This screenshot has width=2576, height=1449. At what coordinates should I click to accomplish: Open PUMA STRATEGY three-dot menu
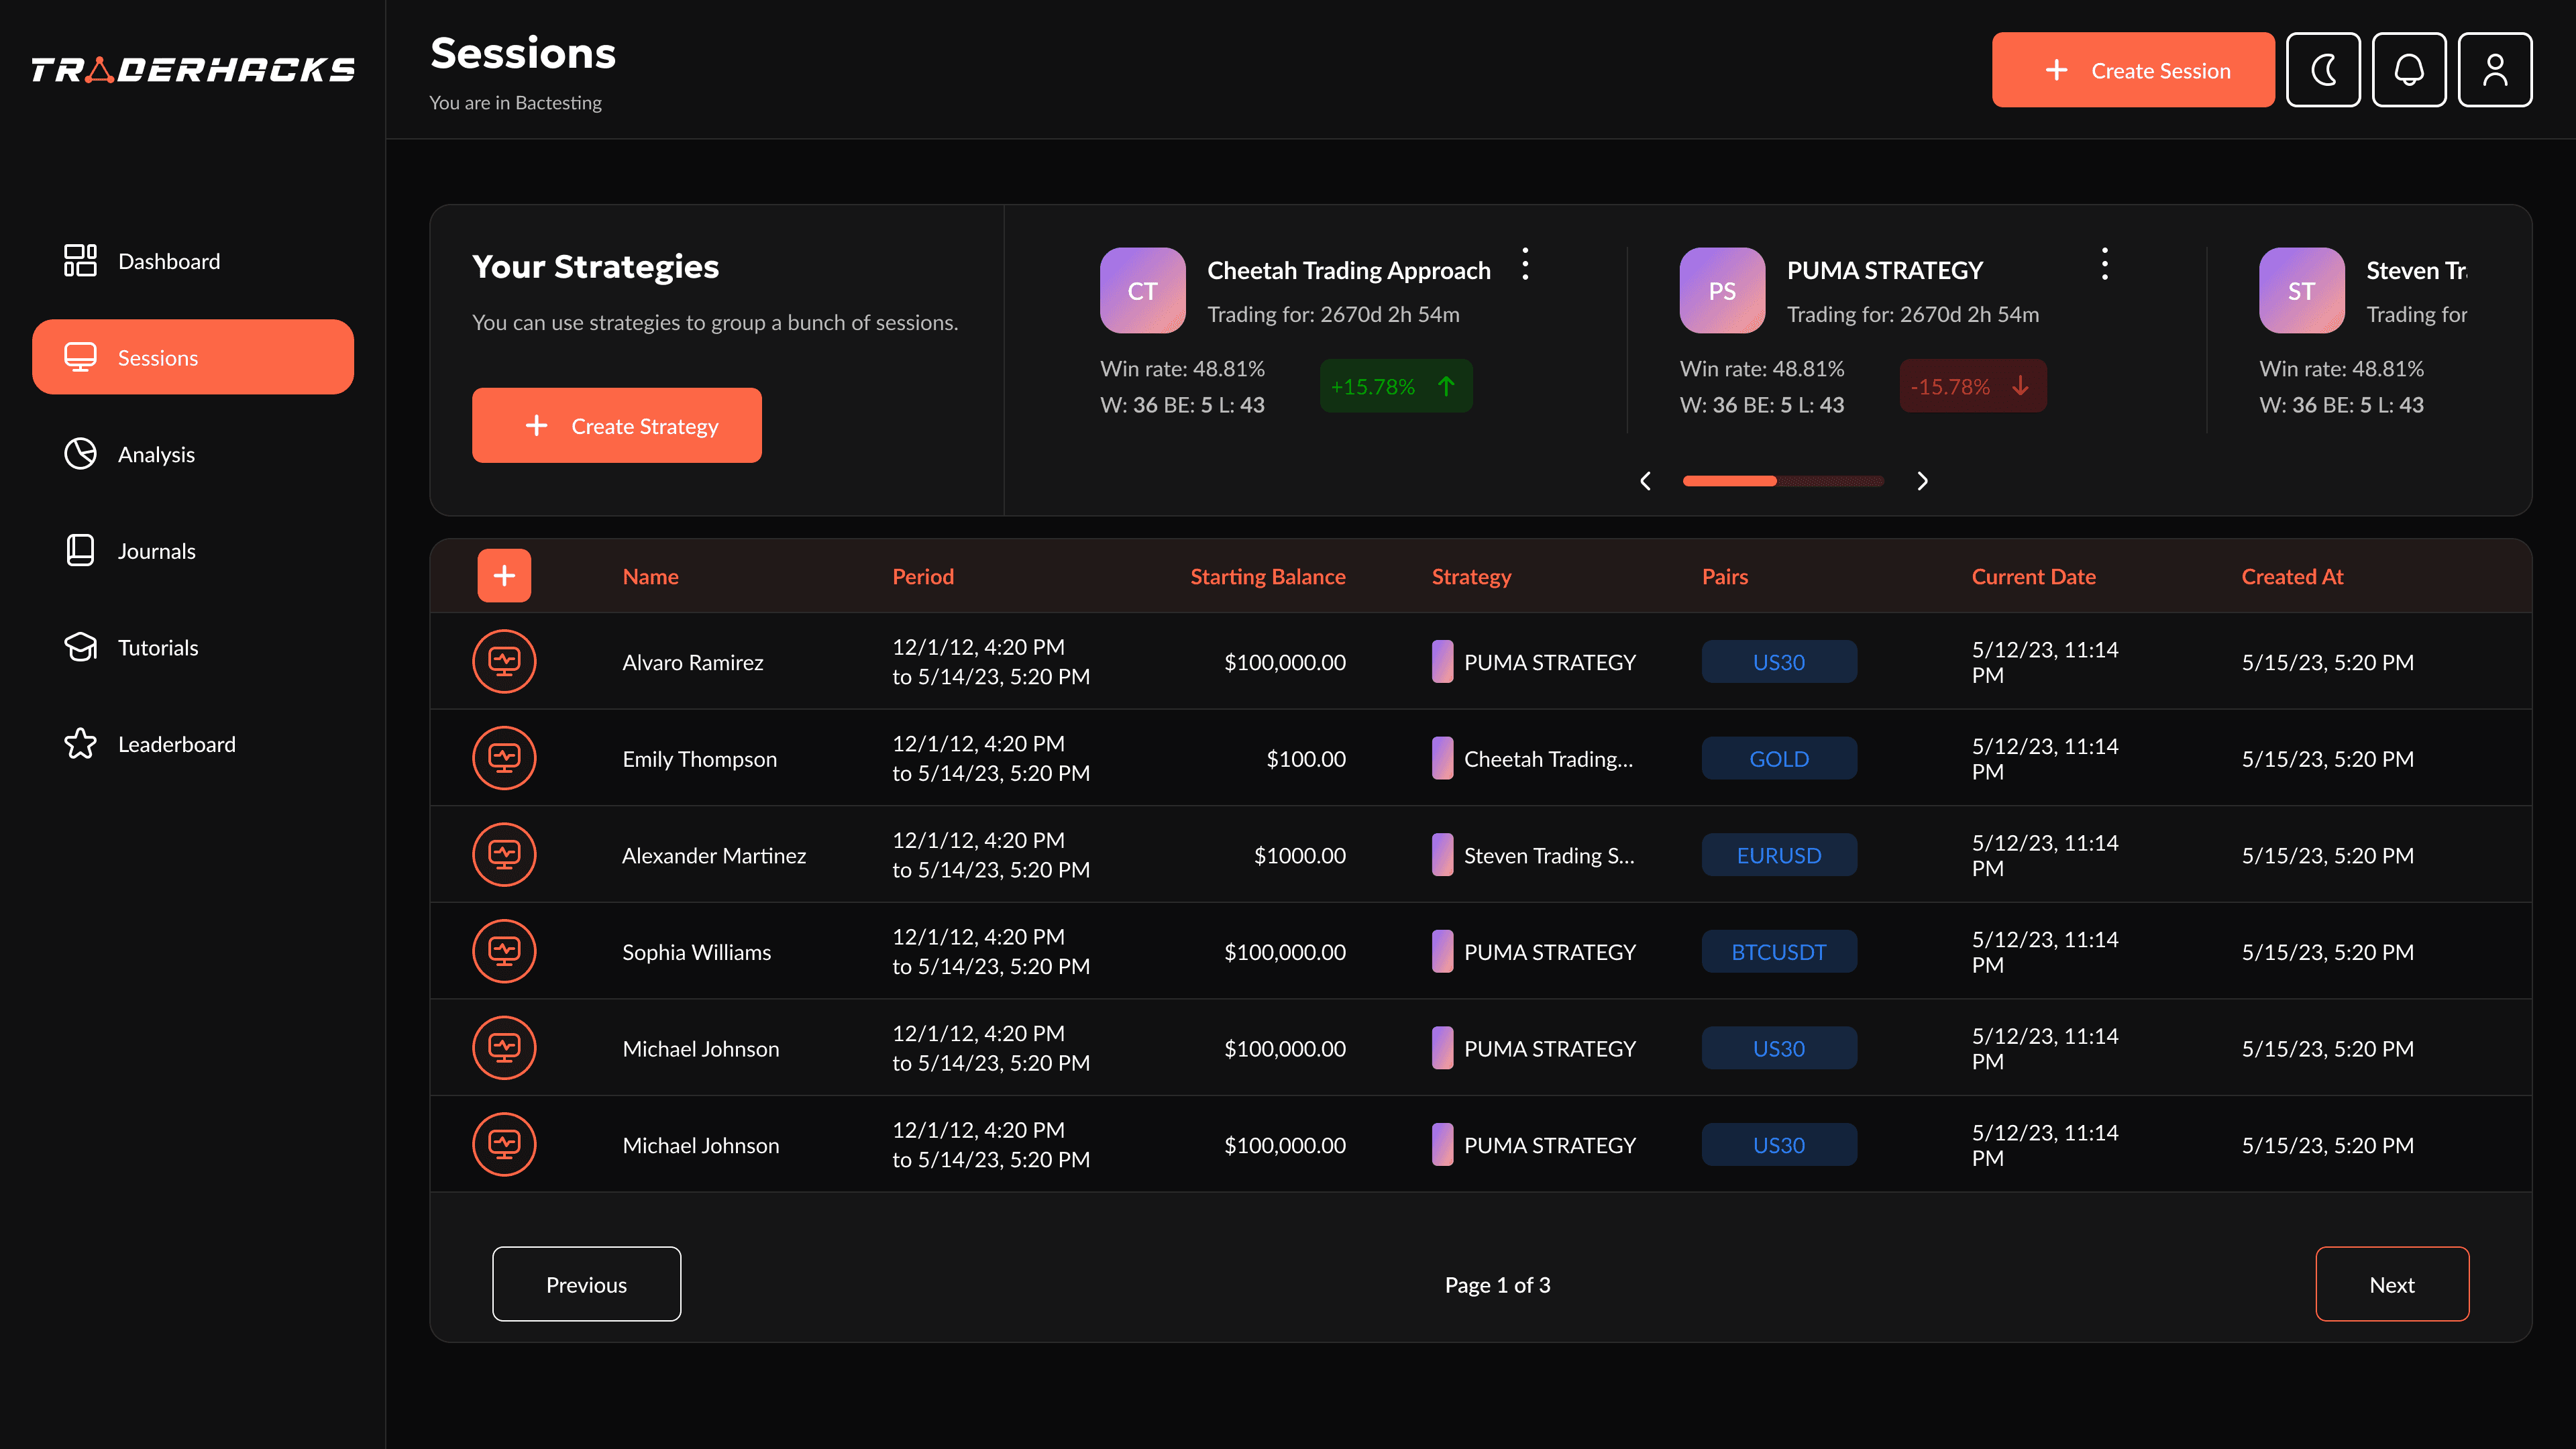coord(2104,264)
